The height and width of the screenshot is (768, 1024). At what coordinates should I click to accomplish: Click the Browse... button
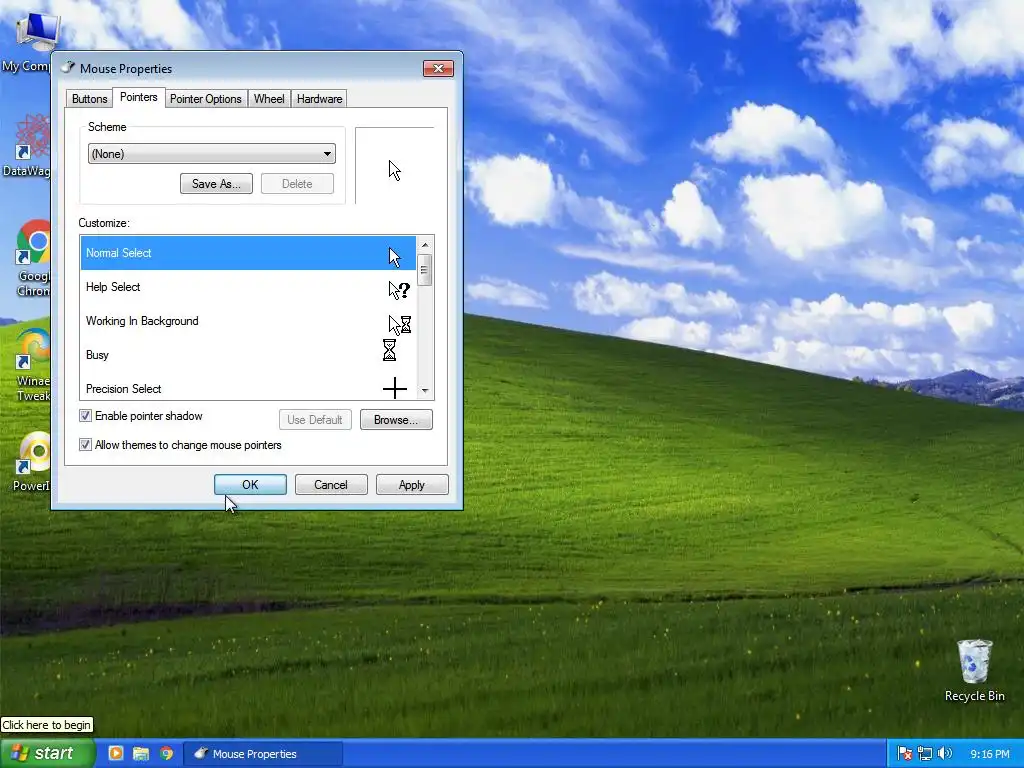pos(396,419)
